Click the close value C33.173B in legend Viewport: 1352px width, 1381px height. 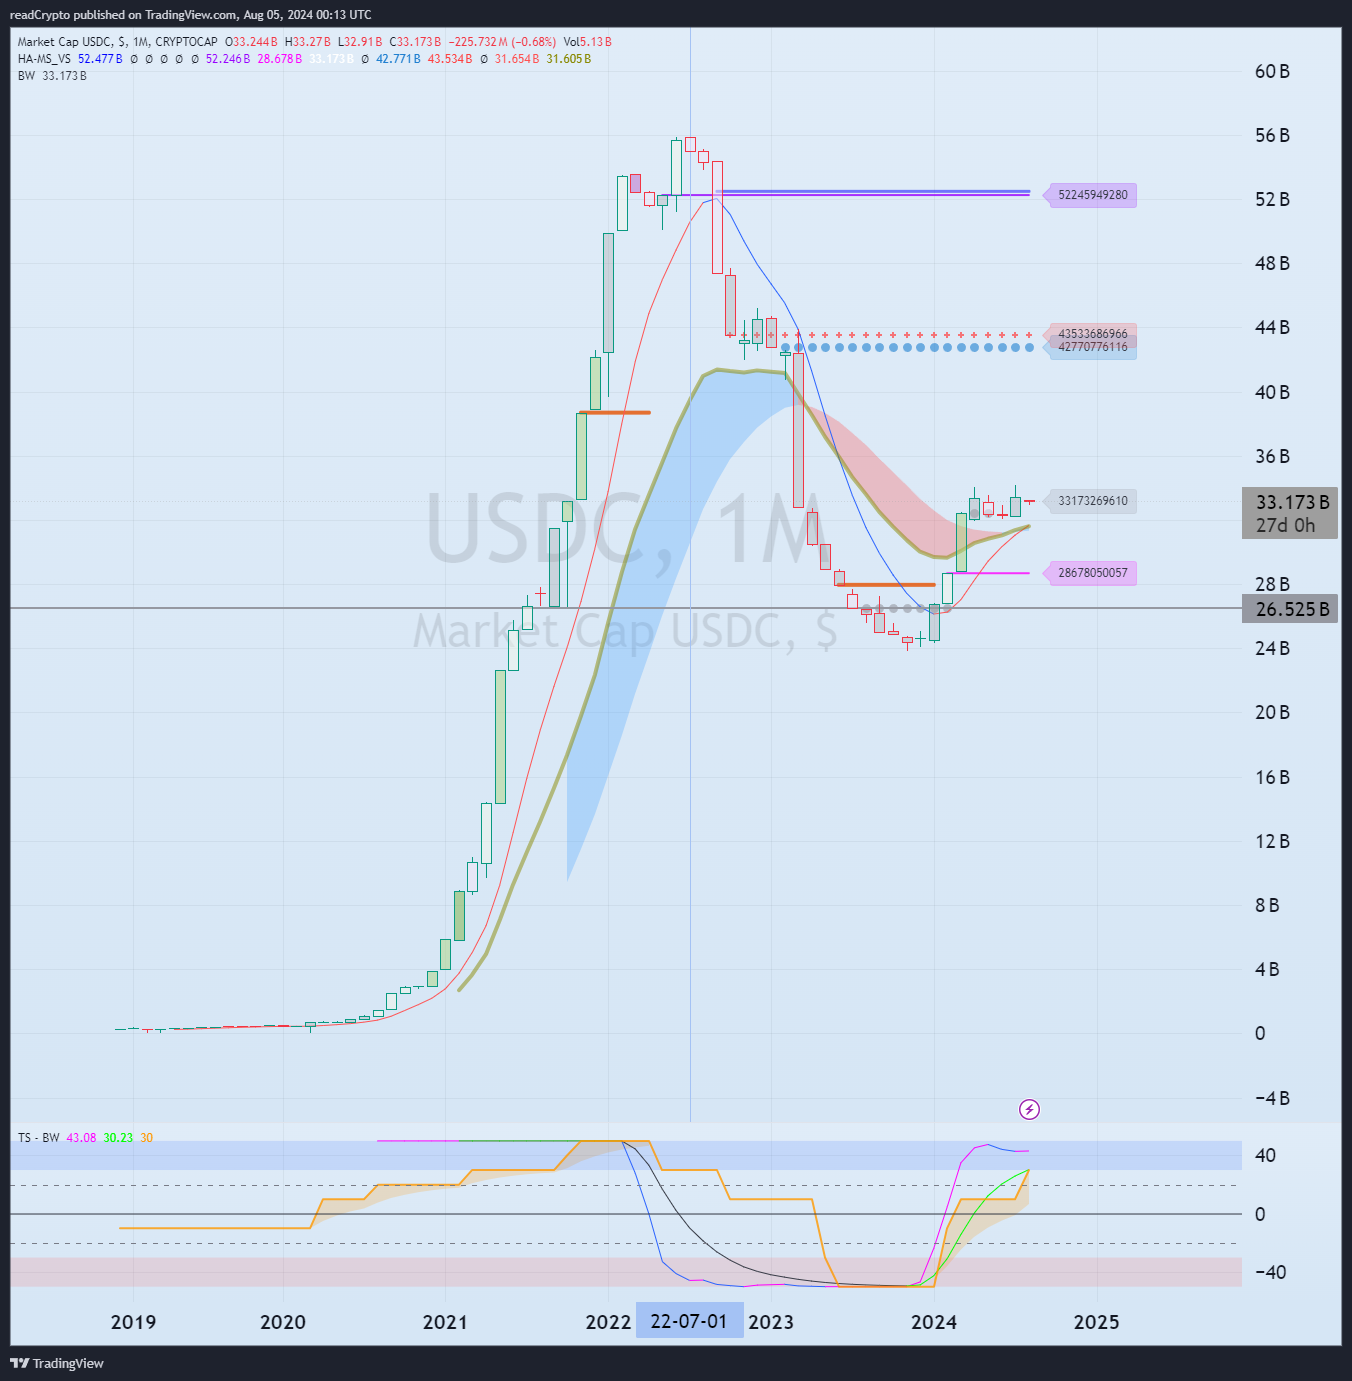[x=415, y=42]
